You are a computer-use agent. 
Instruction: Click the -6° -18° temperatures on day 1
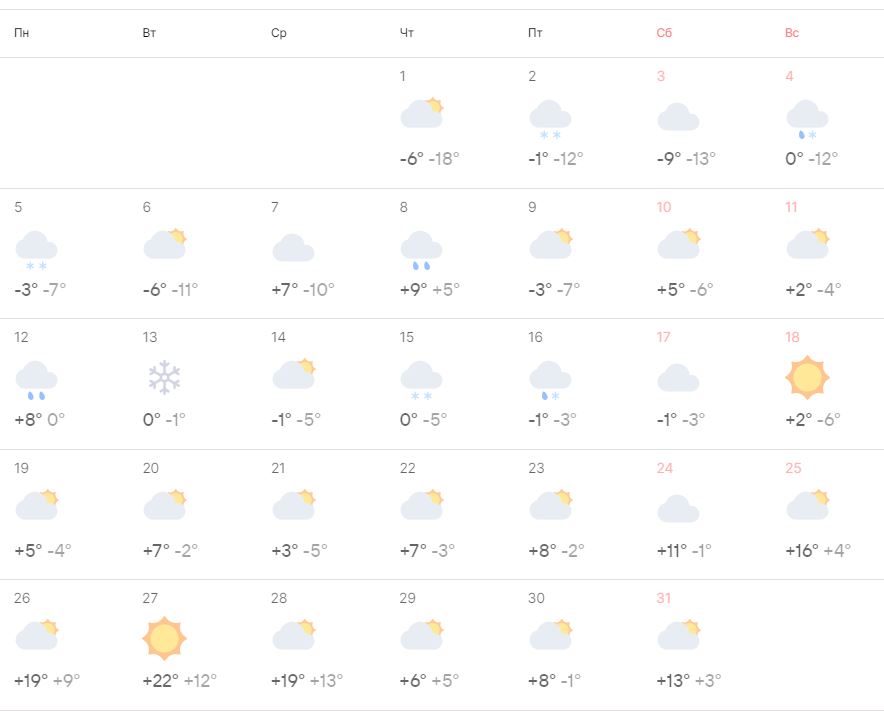429,158
